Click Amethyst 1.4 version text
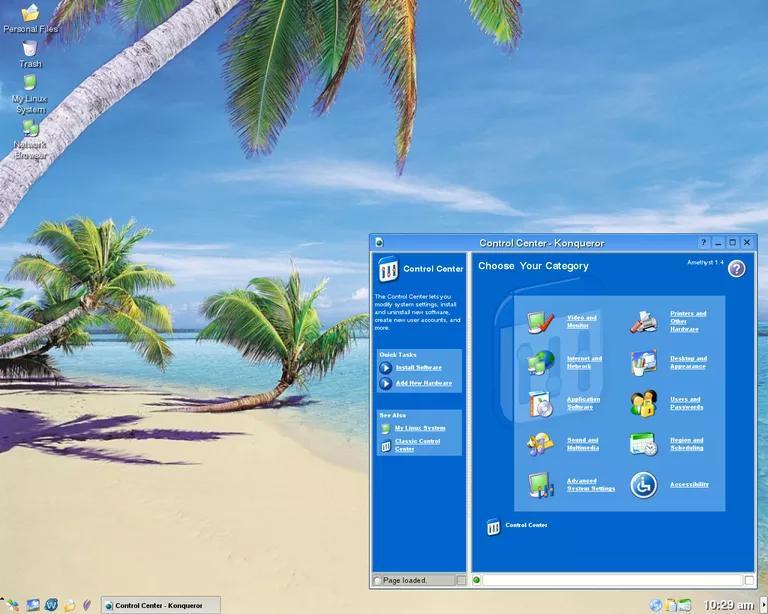768x614 pixels. [705, 262]
